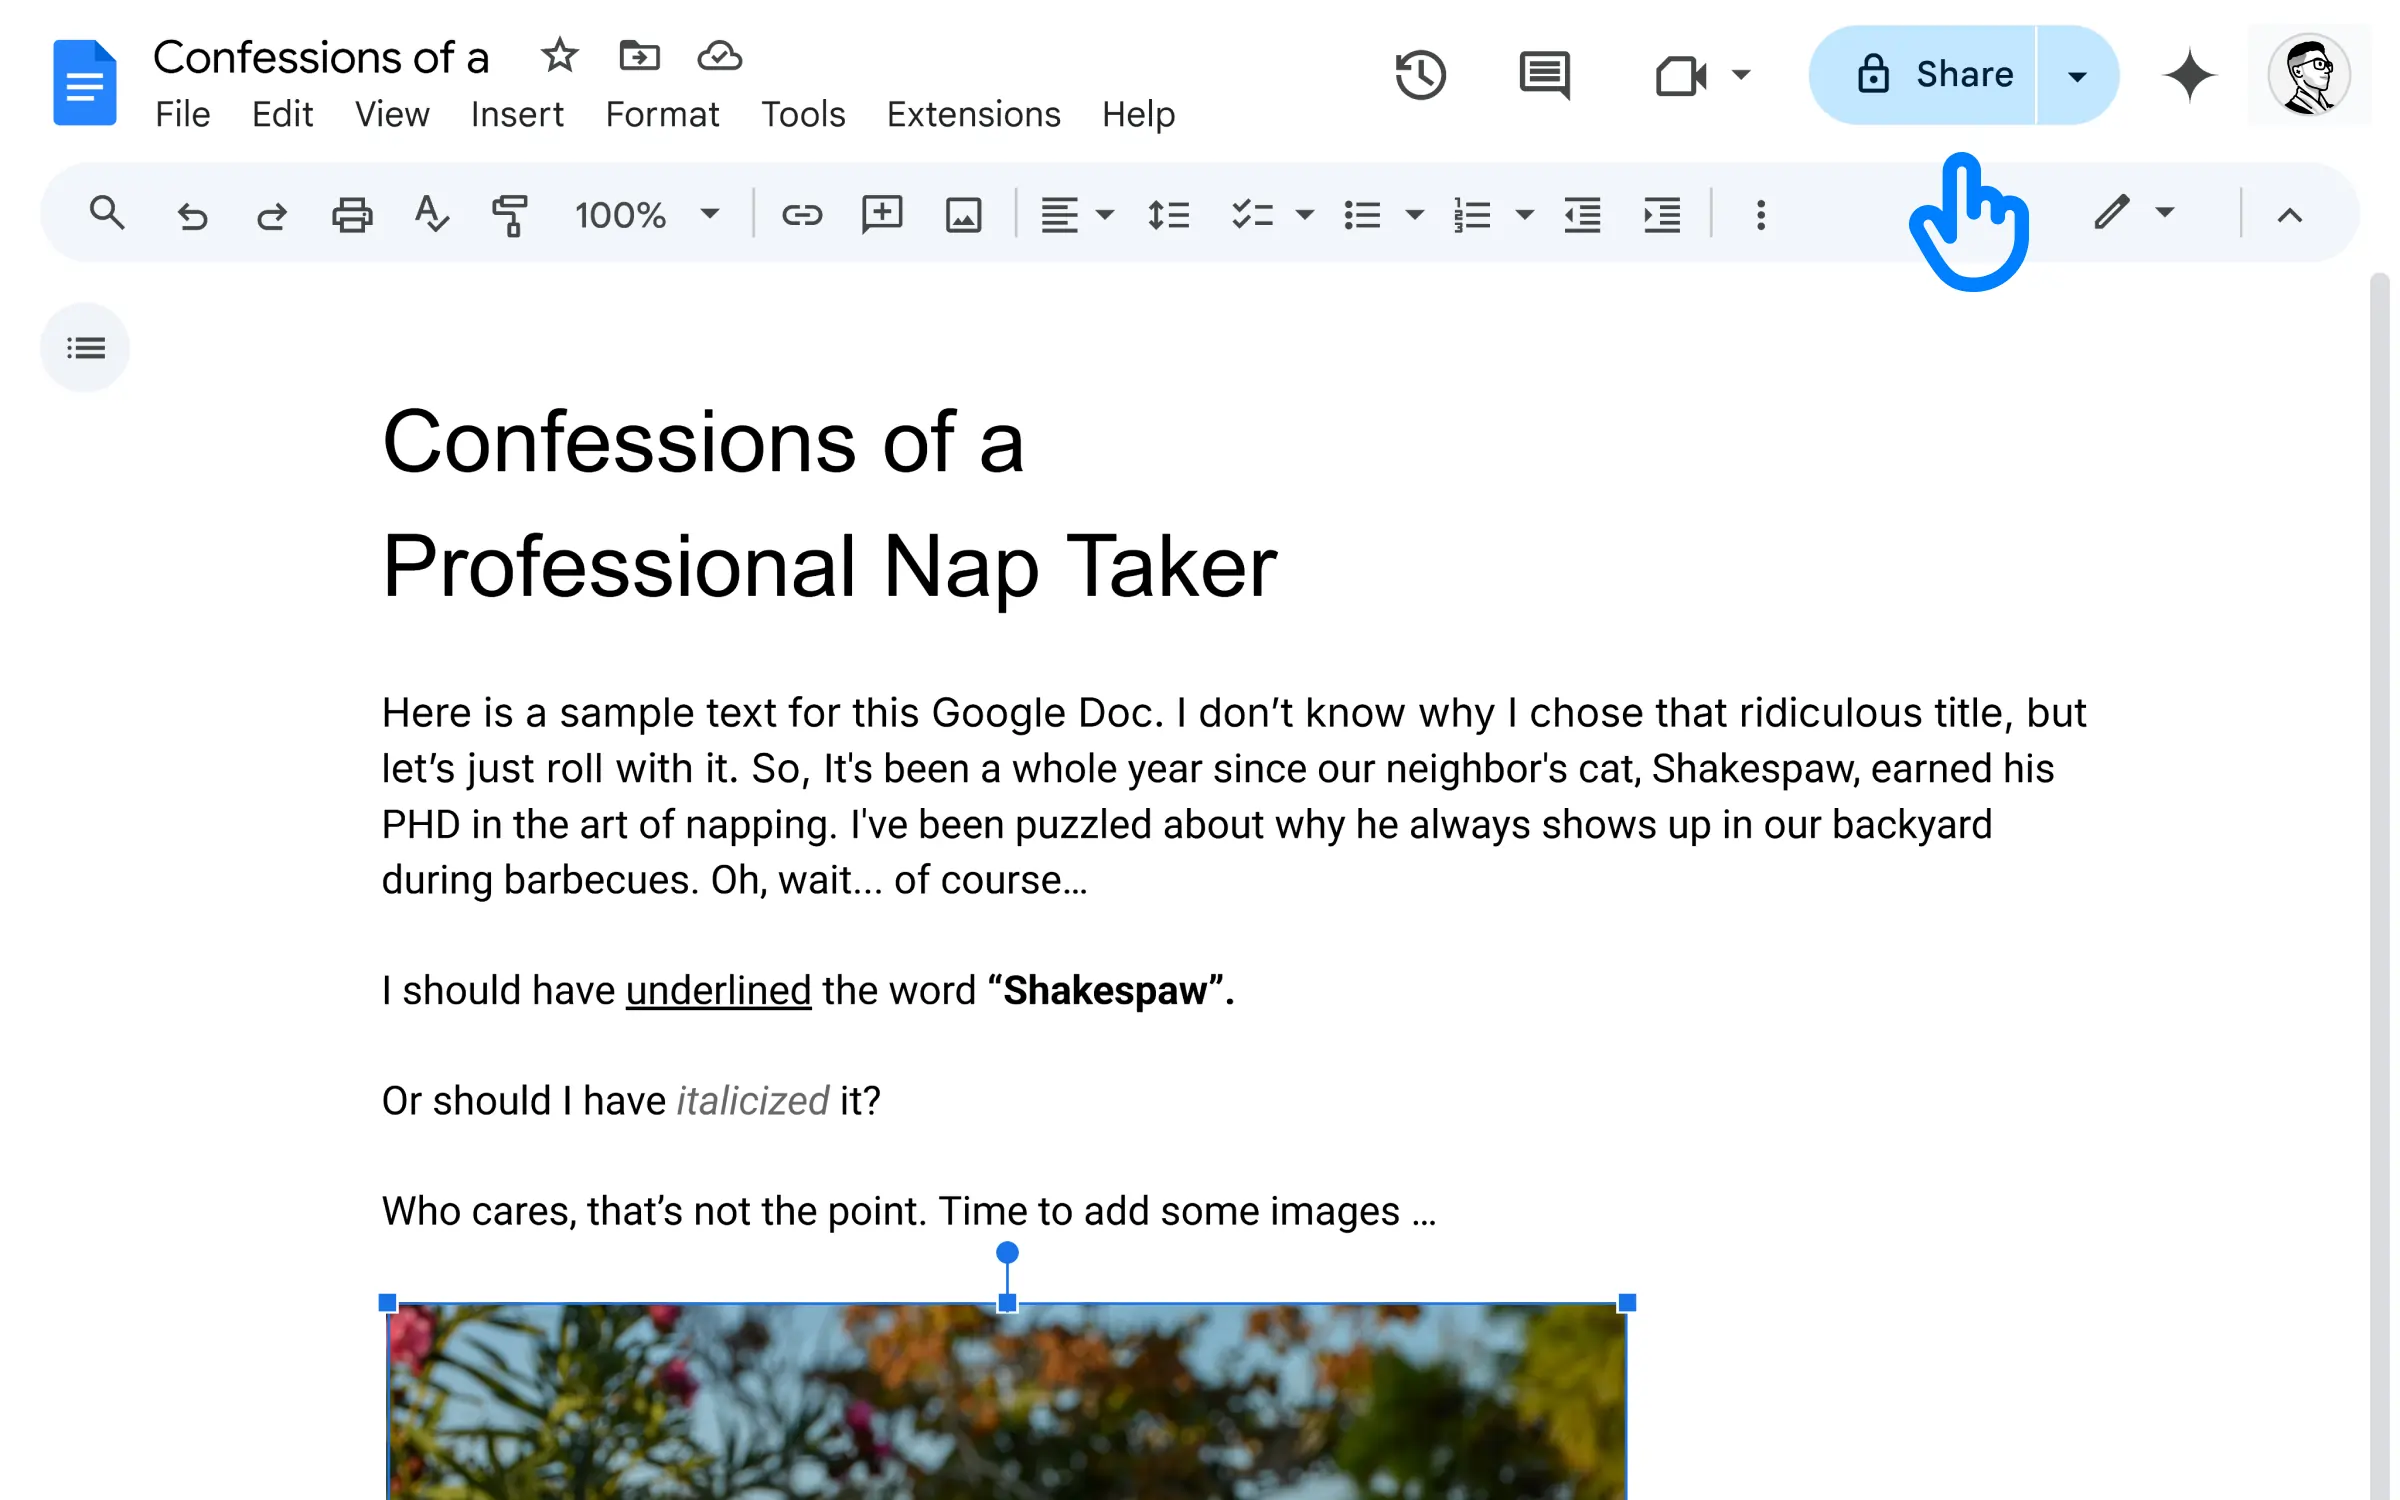Rename the document title field
2400x1500 pixels.
click(321, 57)
